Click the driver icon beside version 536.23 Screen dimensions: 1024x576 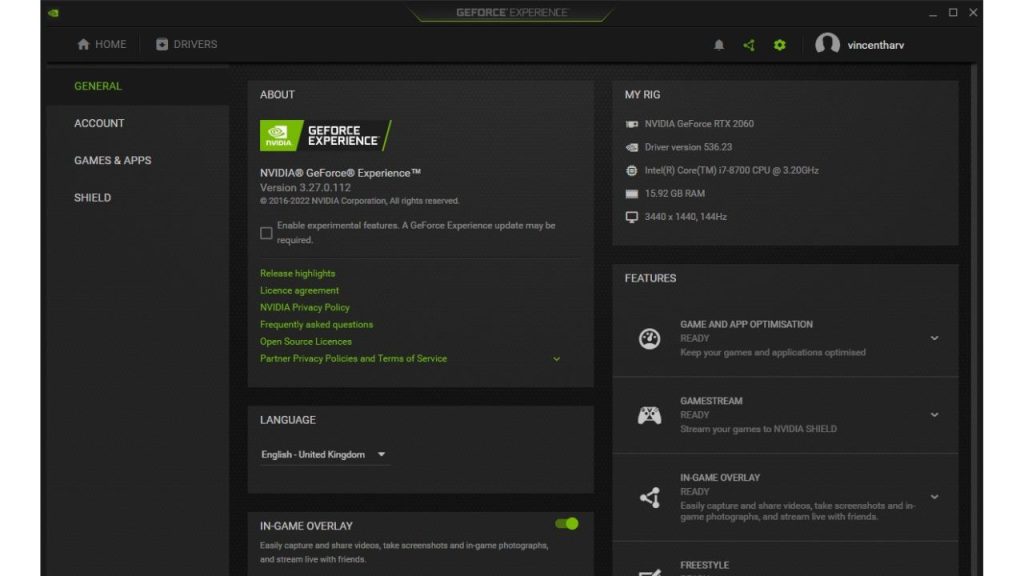tap(632, 148)
